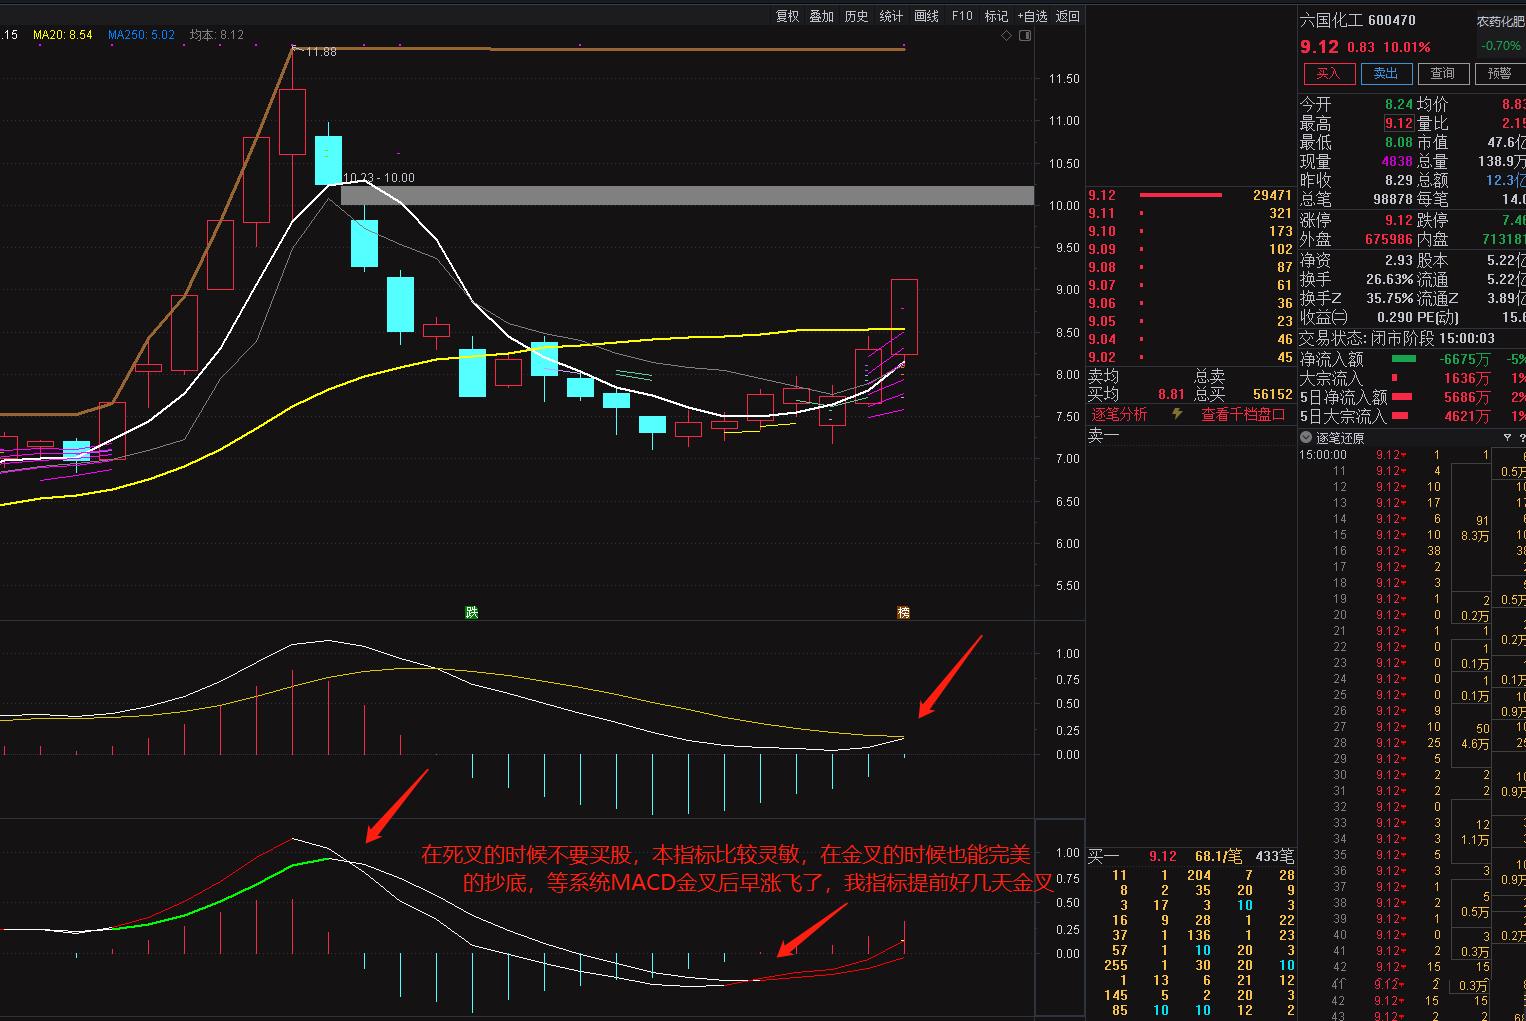This screenshot has width=1526, height=1021.
Task: Click the 9.12 current price header
Action: (1319, 47)
